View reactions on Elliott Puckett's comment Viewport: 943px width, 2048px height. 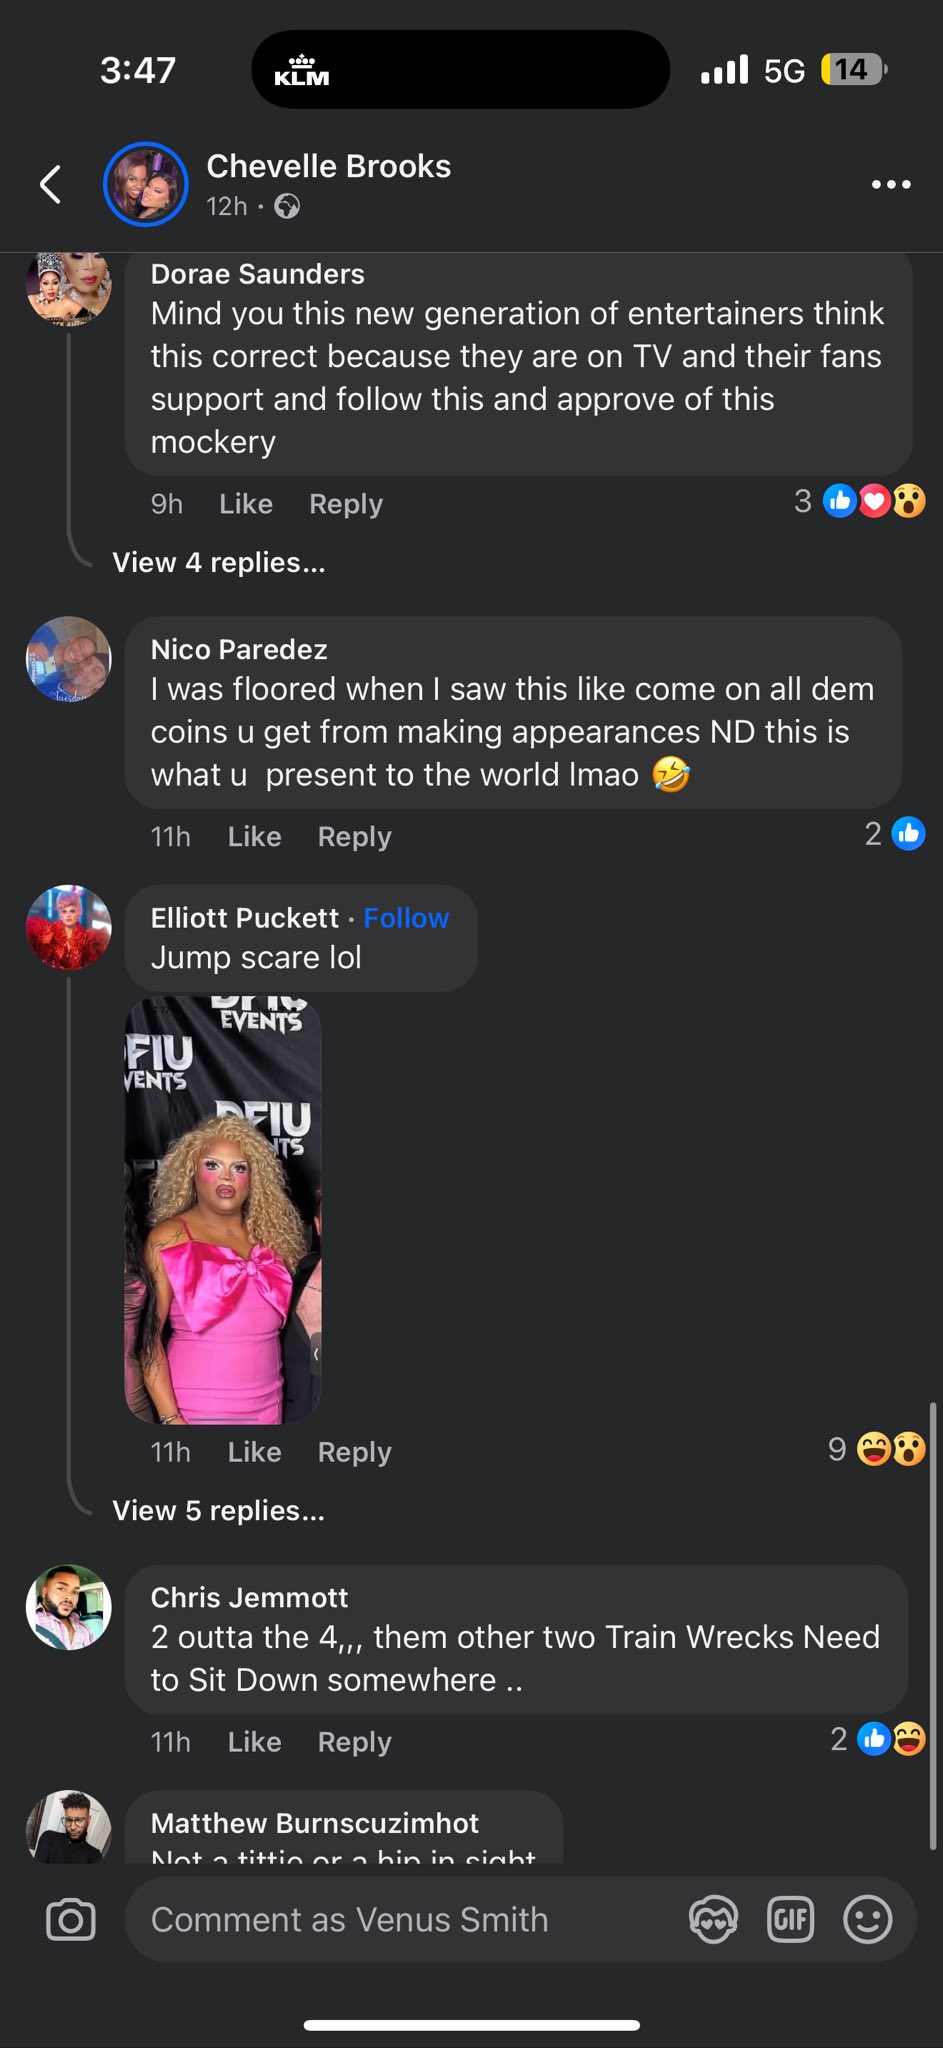click(877, 1449)
